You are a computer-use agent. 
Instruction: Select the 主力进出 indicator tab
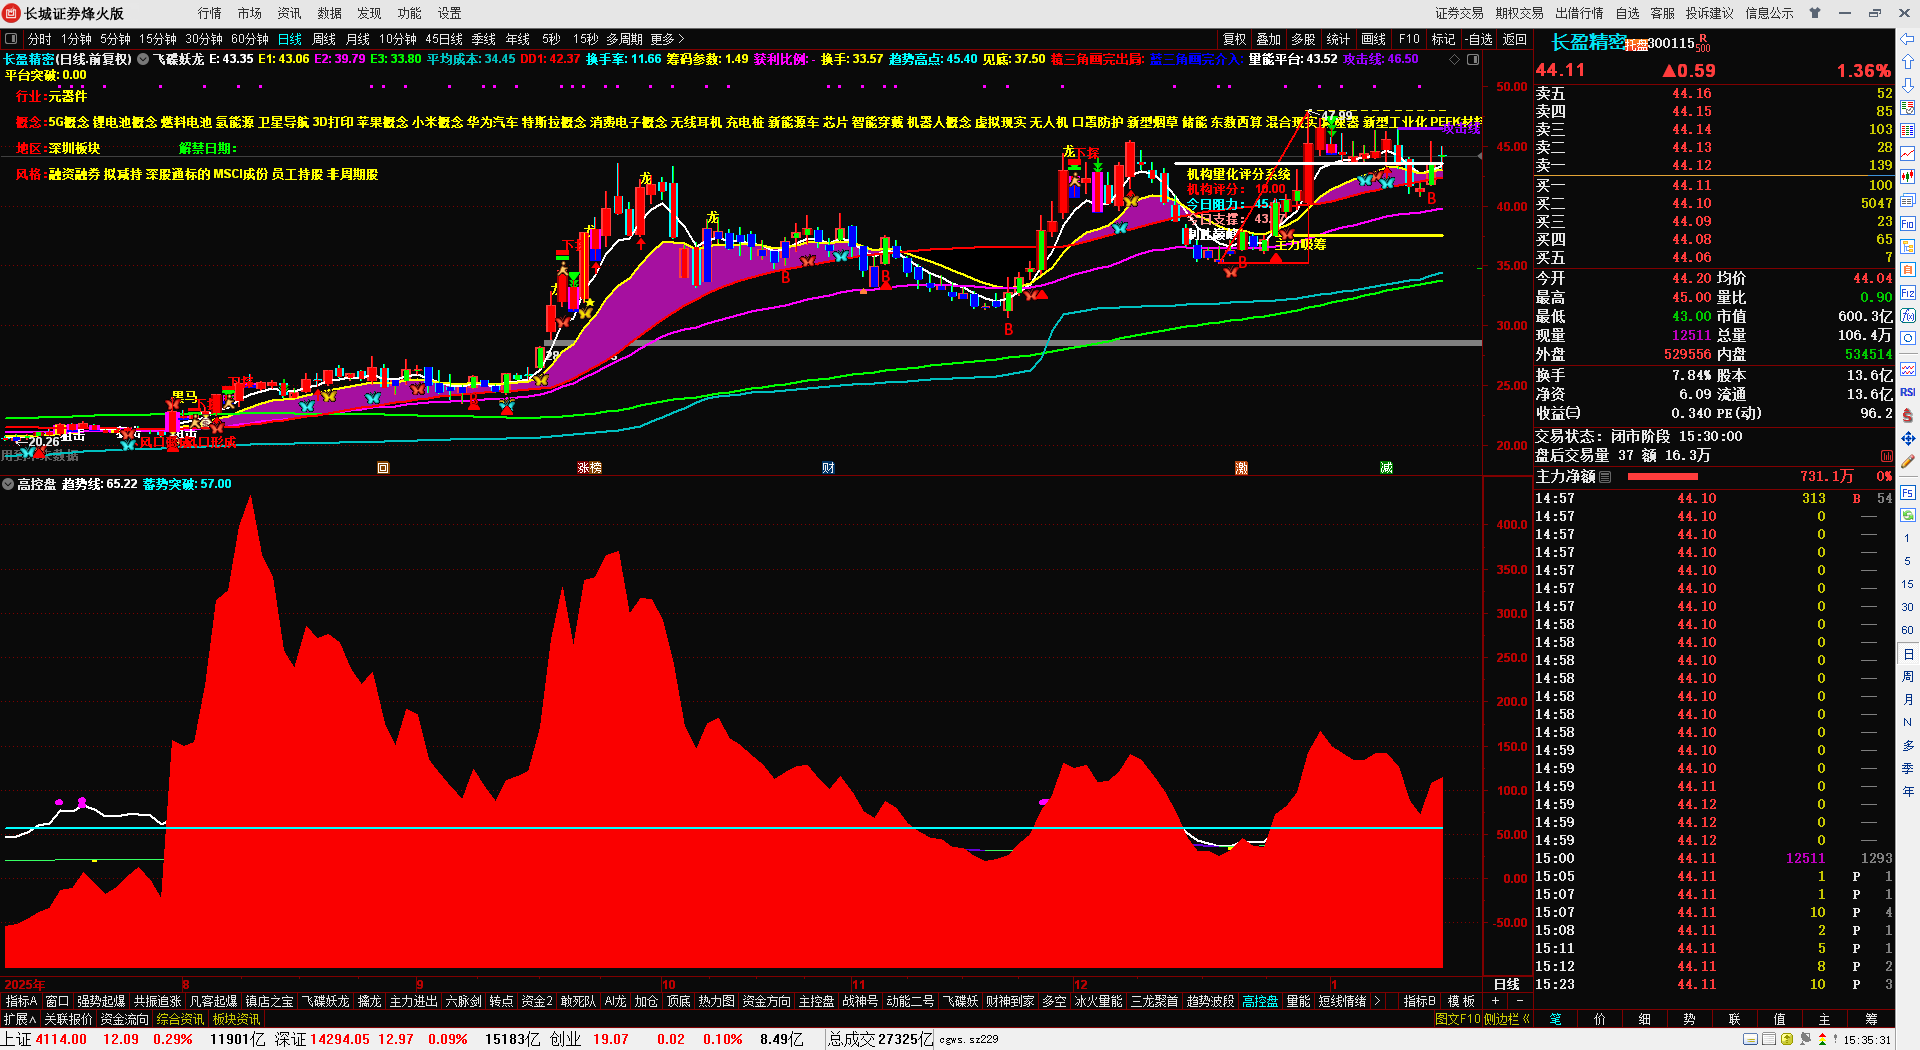coord(414,1001)
